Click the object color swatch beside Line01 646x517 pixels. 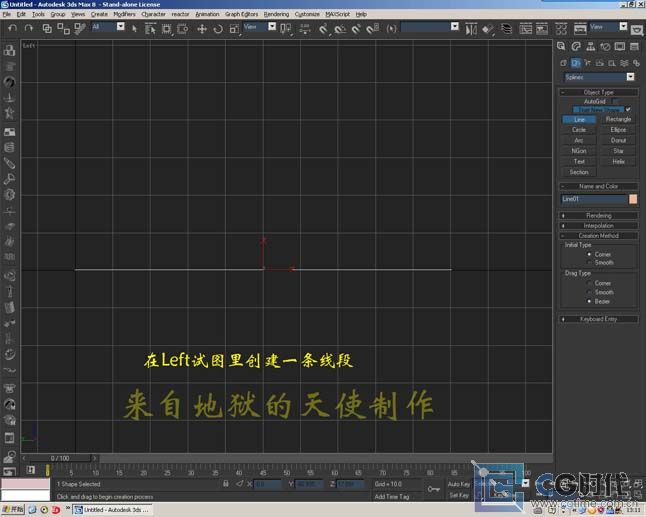(x=633, y=199)
